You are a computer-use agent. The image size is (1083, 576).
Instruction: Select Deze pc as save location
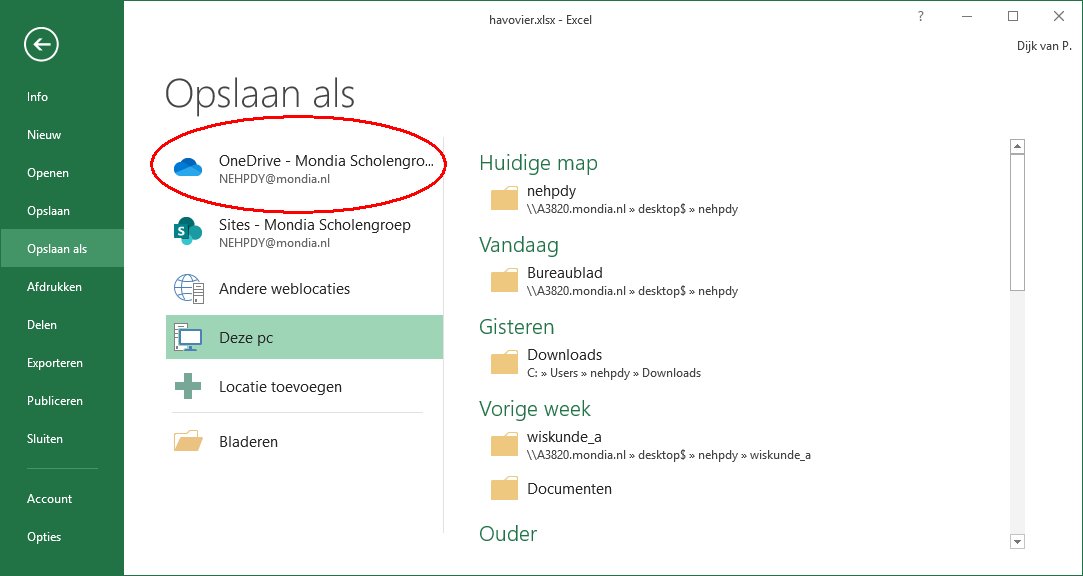point(305,338)
